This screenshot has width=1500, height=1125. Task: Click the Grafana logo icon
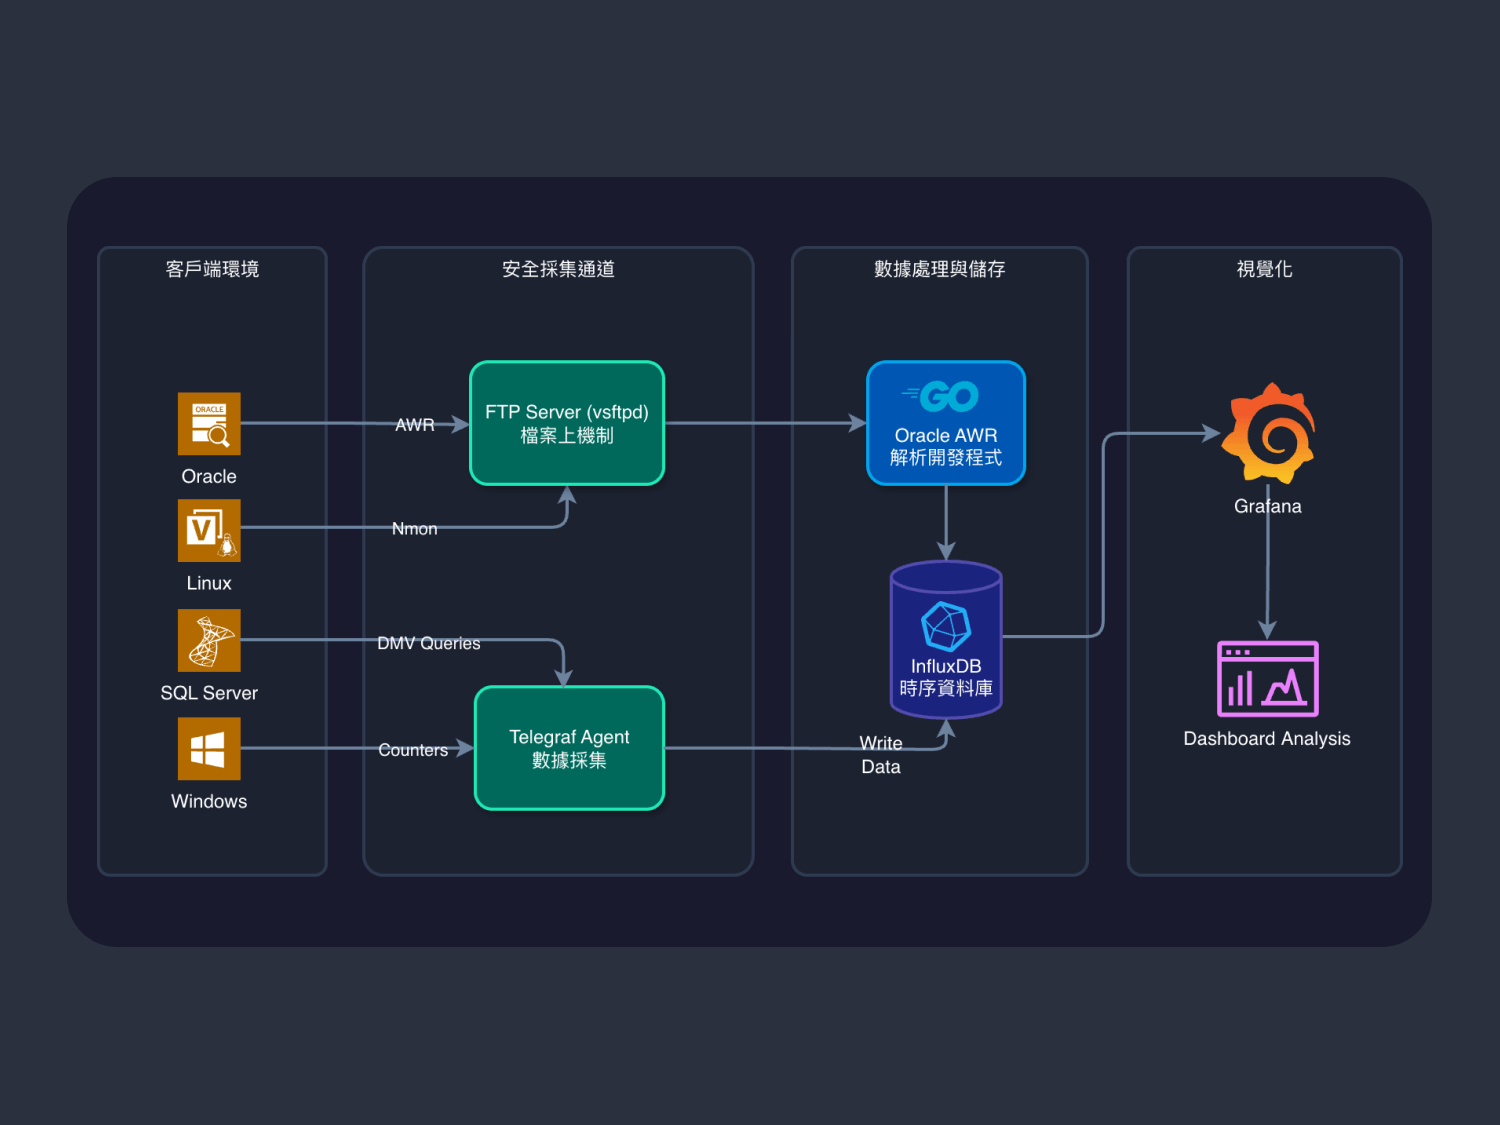click(1267, 434)
